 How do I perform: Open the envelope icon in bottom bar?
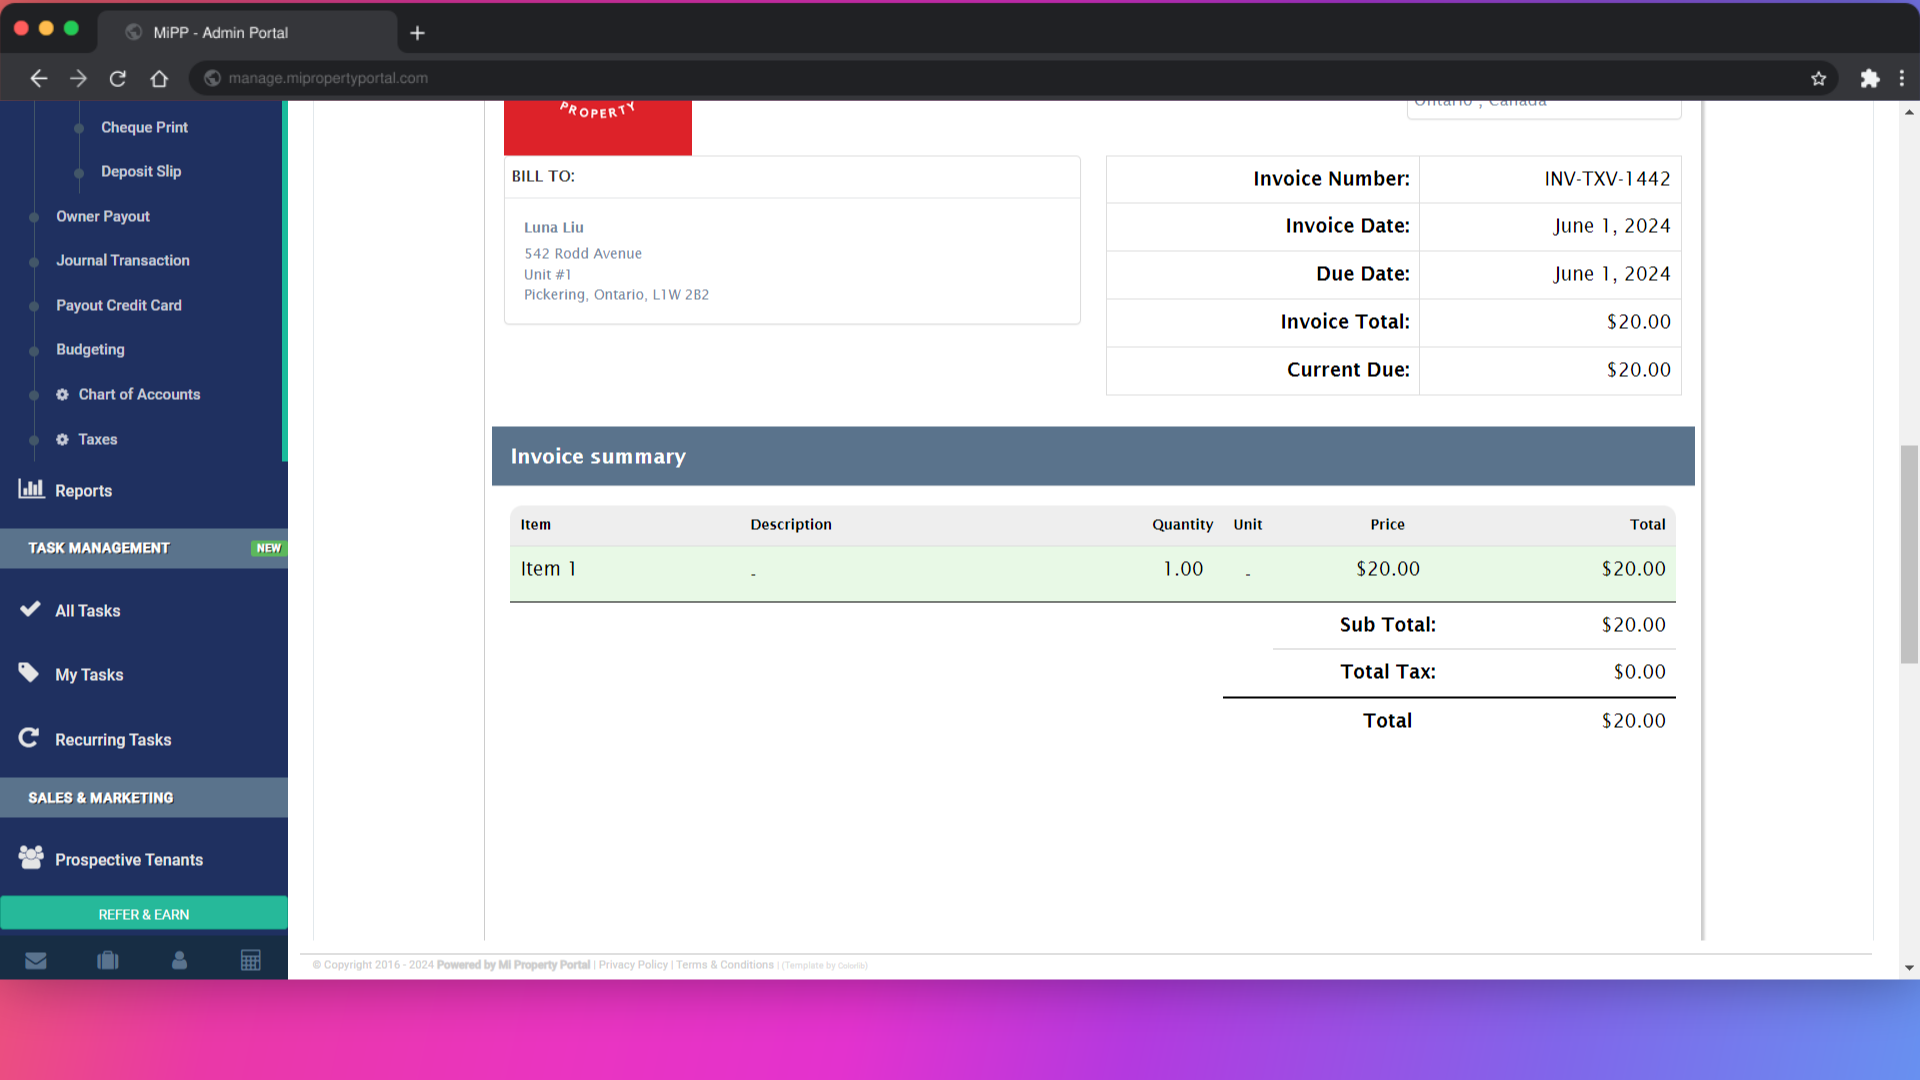(36, 959)
